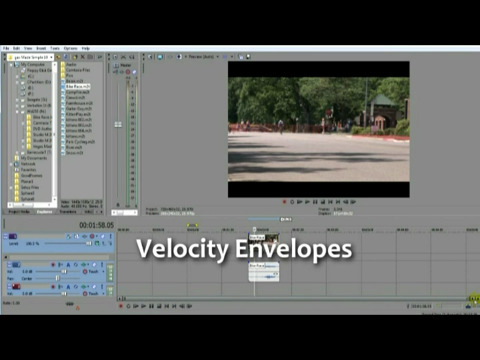This screenshot has height=360, width=480.
Task: Click the New Folder icon in Explorer
Action: click(x=75, y=57)
